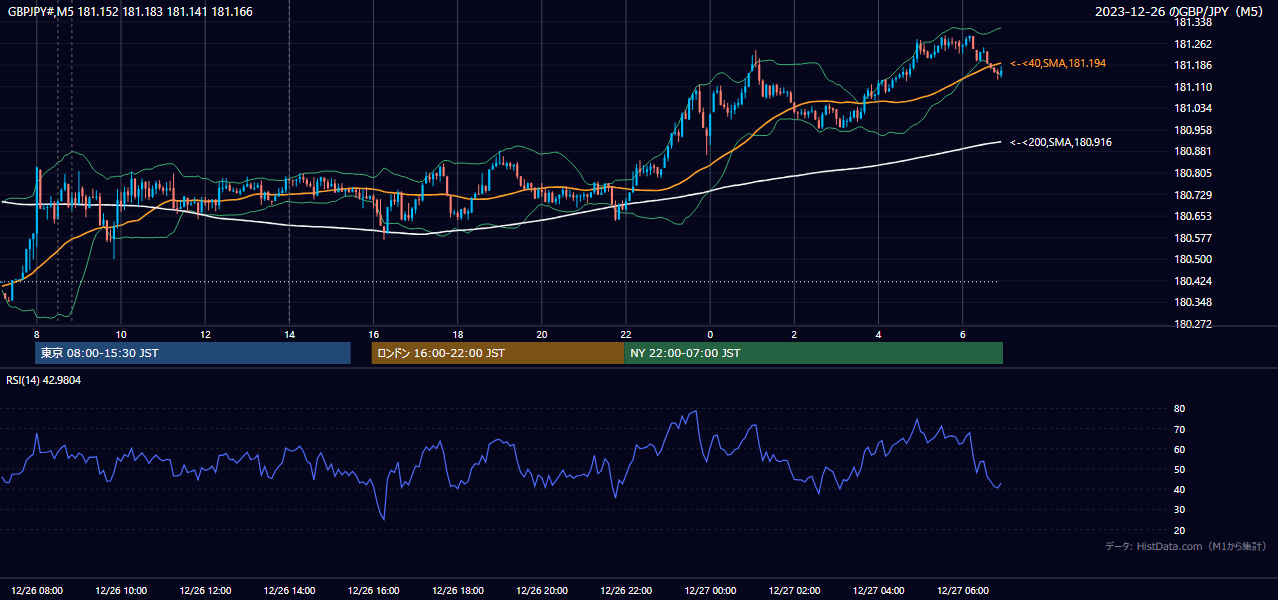
Task: Click hour label 4 under the price chart
Action: [878, 334]
